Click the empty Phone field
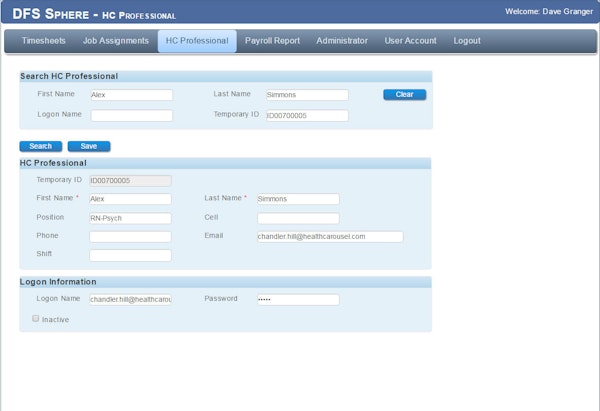This screenshot has width=600, height=411. click(130, 236)
